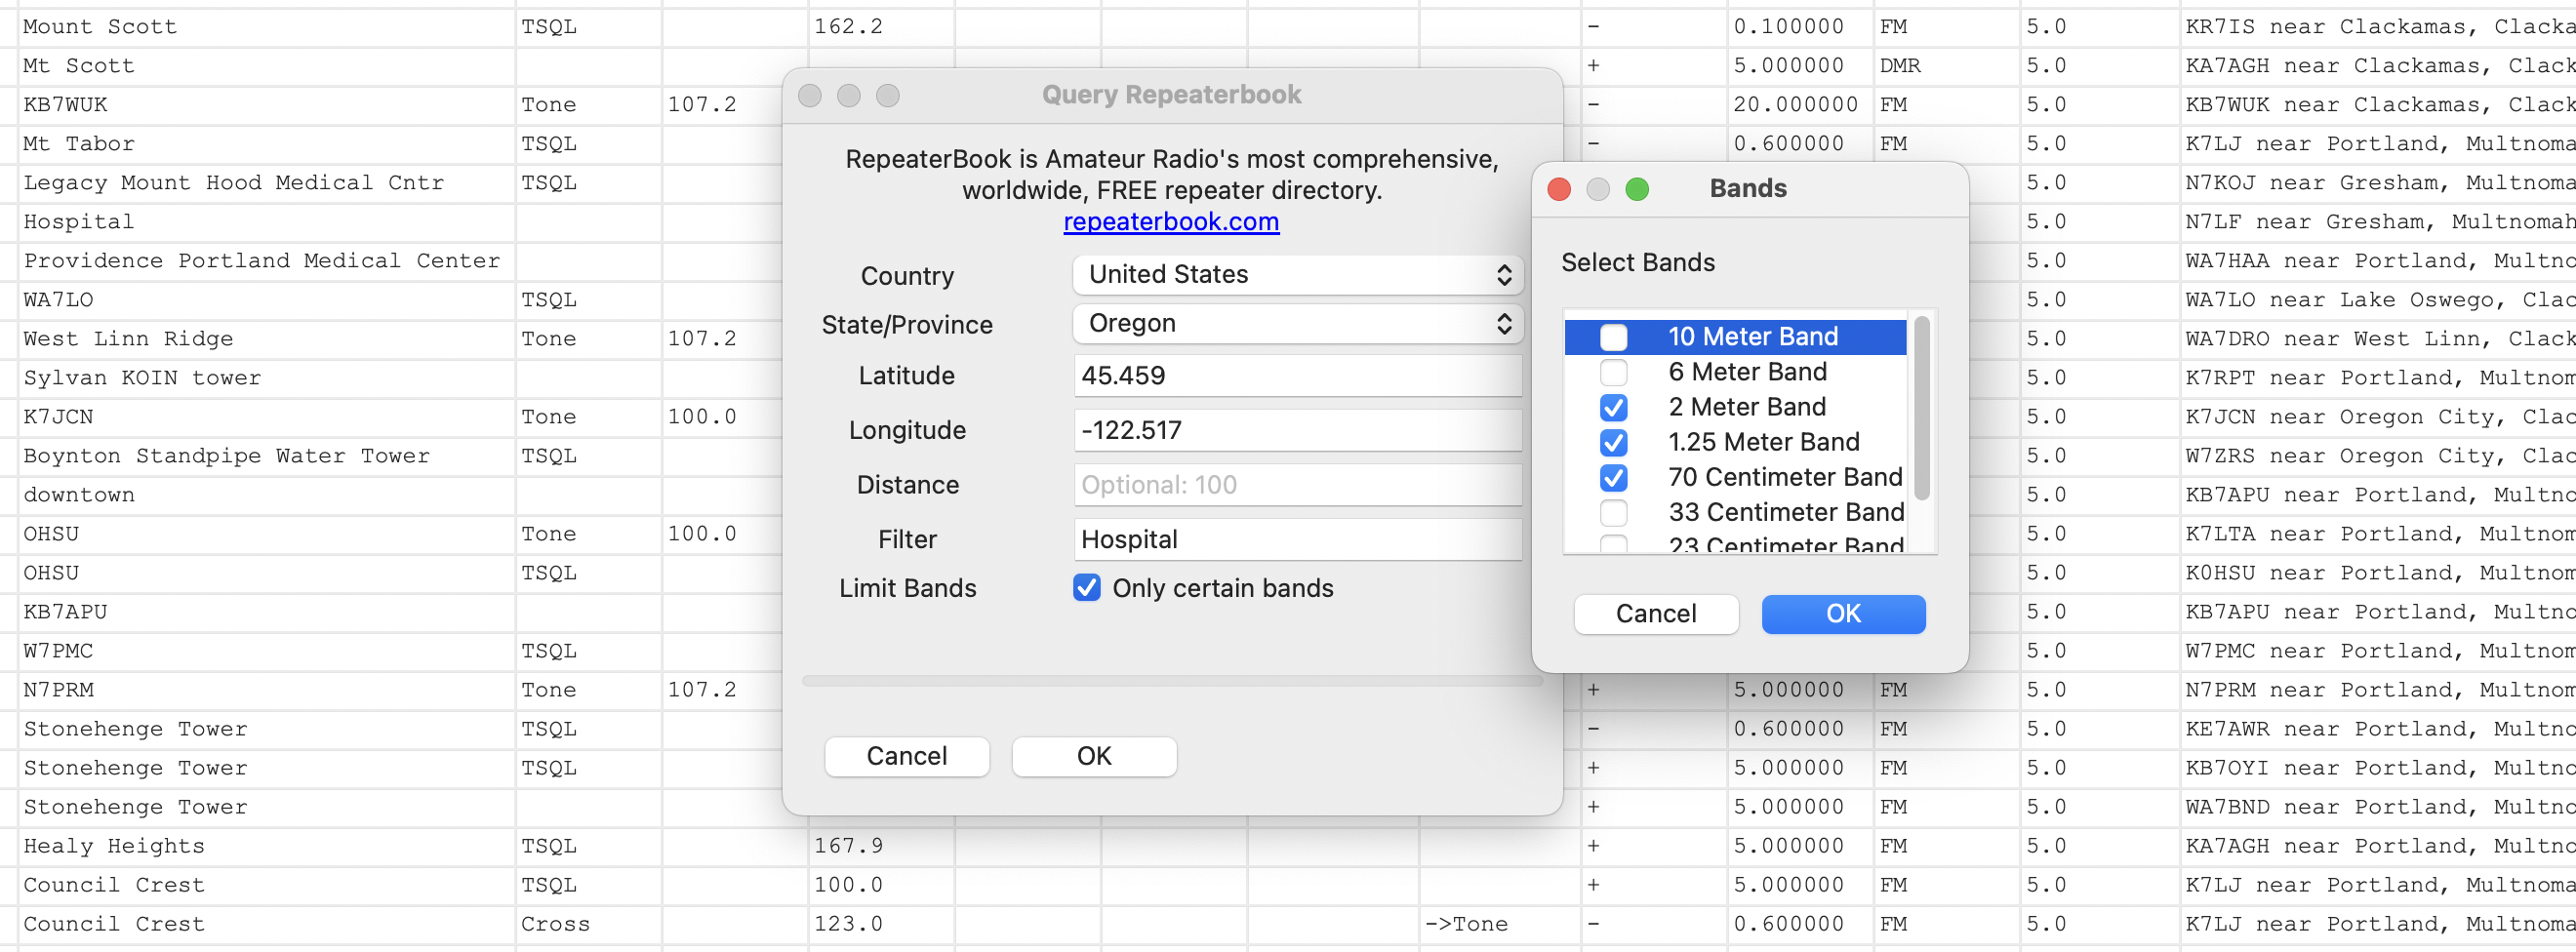Select the 'KB7WUK' name cell

point(266,105)
